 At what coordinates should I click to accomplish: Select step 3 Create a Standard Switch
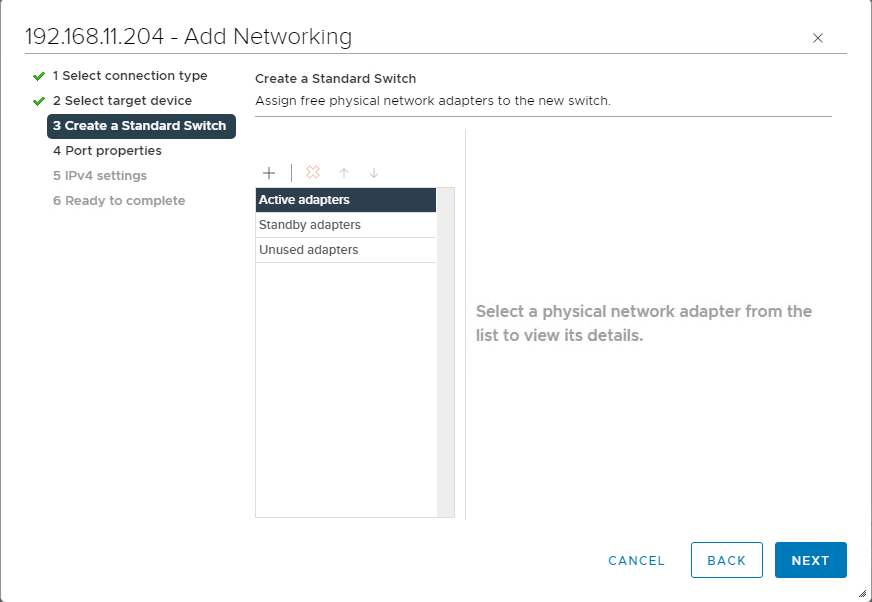tap(140, 126)
